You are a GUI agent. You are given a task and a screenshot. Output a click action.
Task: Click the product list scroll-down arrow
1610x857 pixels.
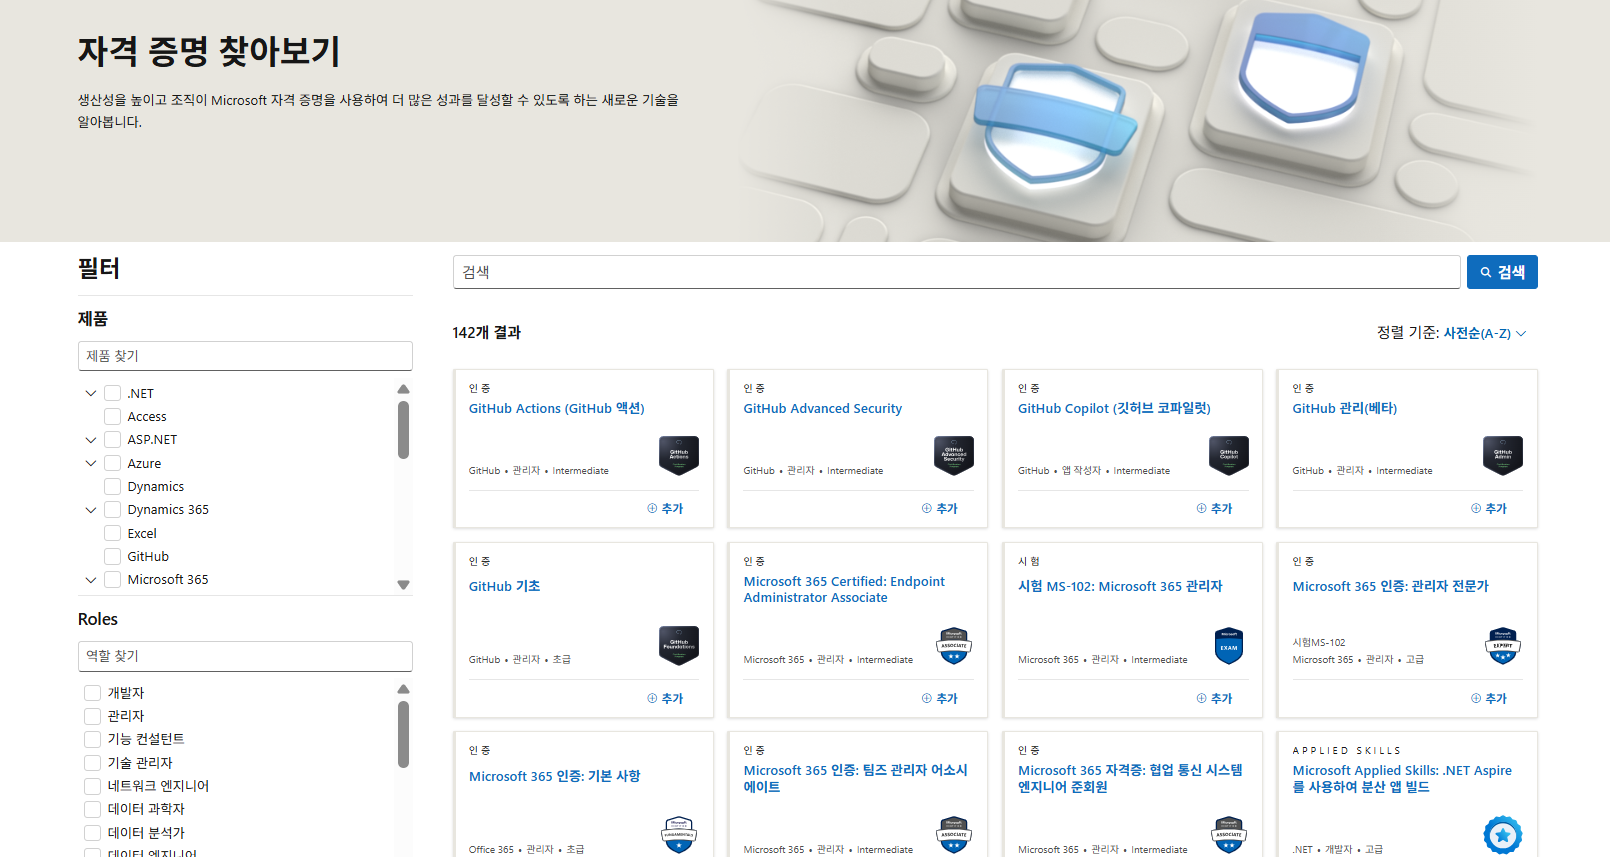[404, 585]
